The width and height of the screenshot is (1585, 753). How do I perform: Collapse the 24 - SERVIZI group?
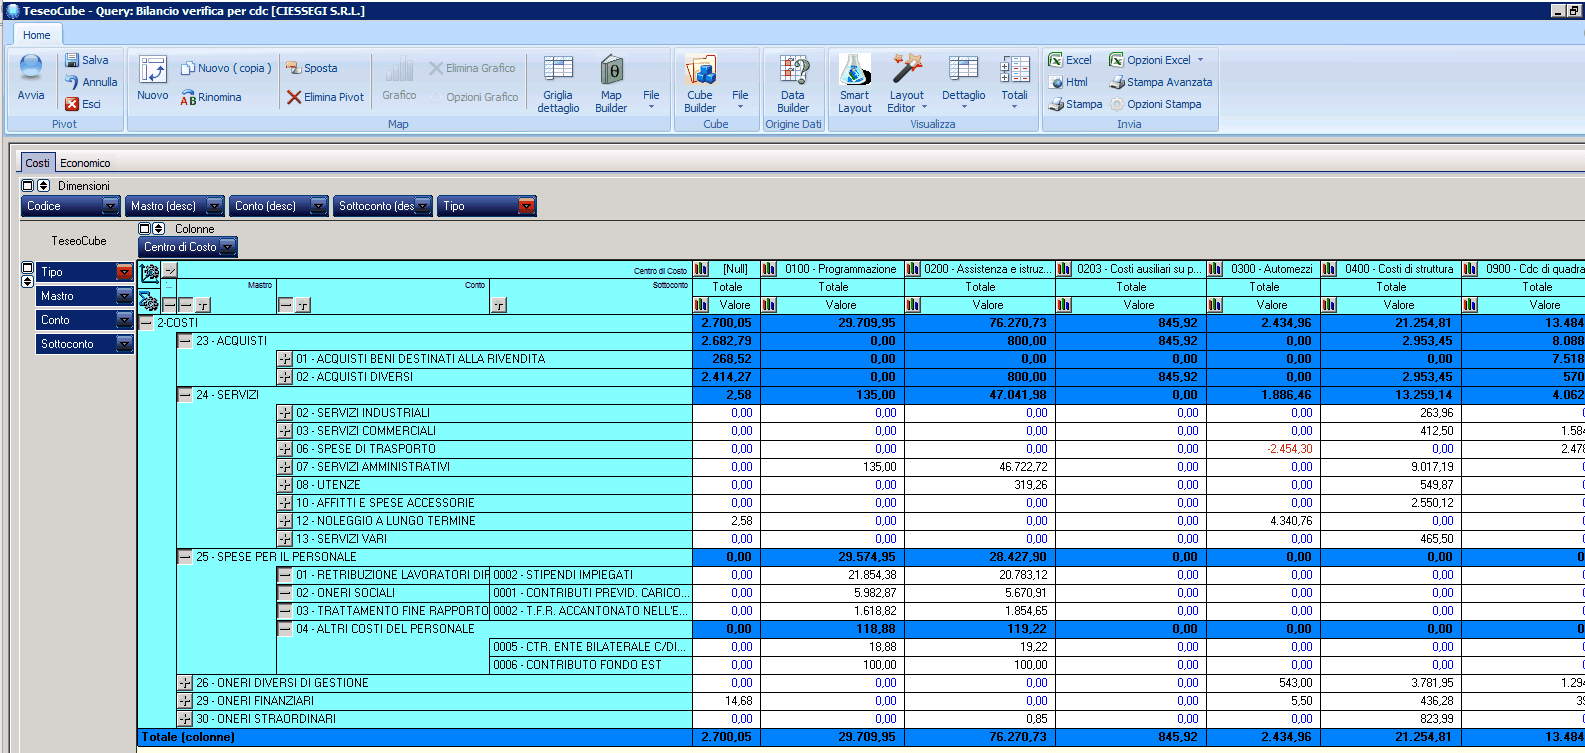tap(185, 395)
